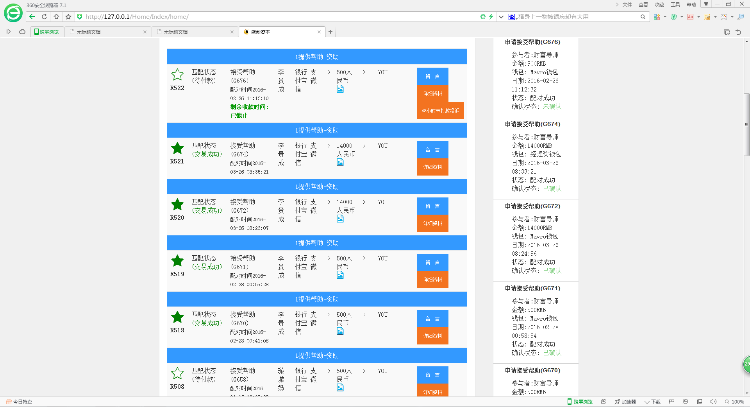The height and width of the screenshot is (407, 750).
Task: Toggle the filled star for X521
Action: [x=177, y=148]
